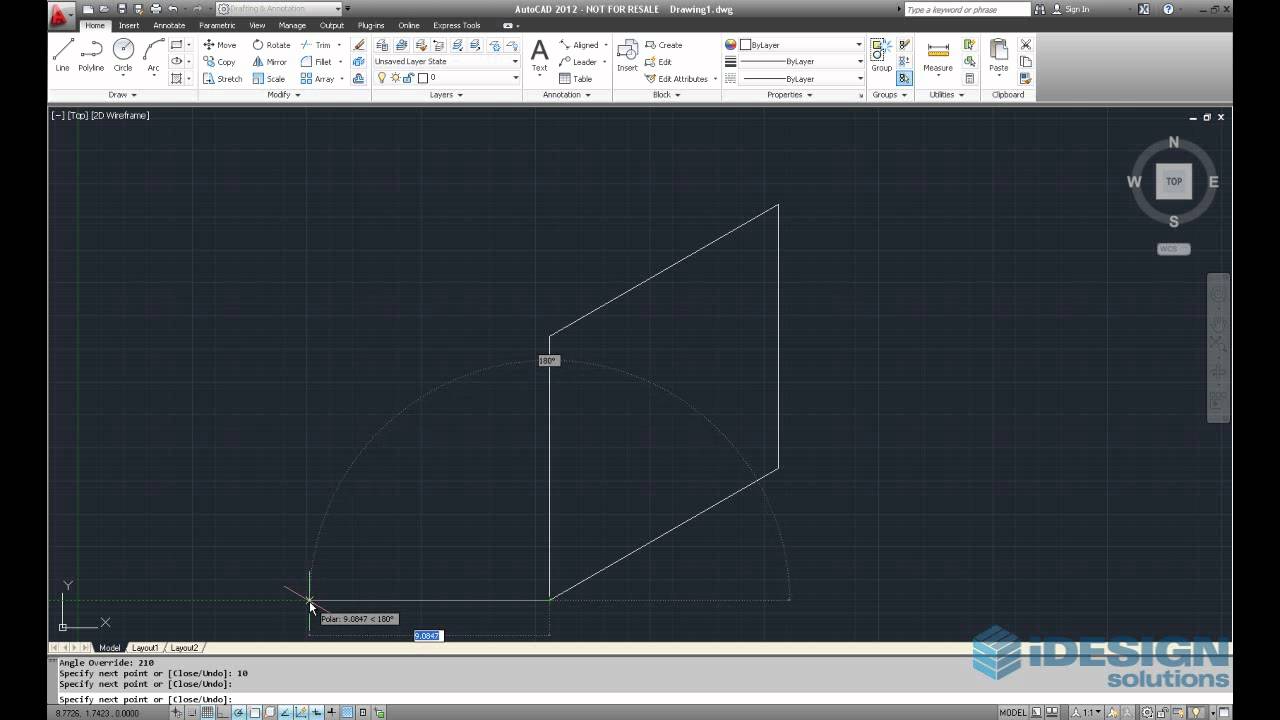This screenshot has height=720, width=1280.
Task: Toggle Snap mode in status bar
Action: pos(193,713)
